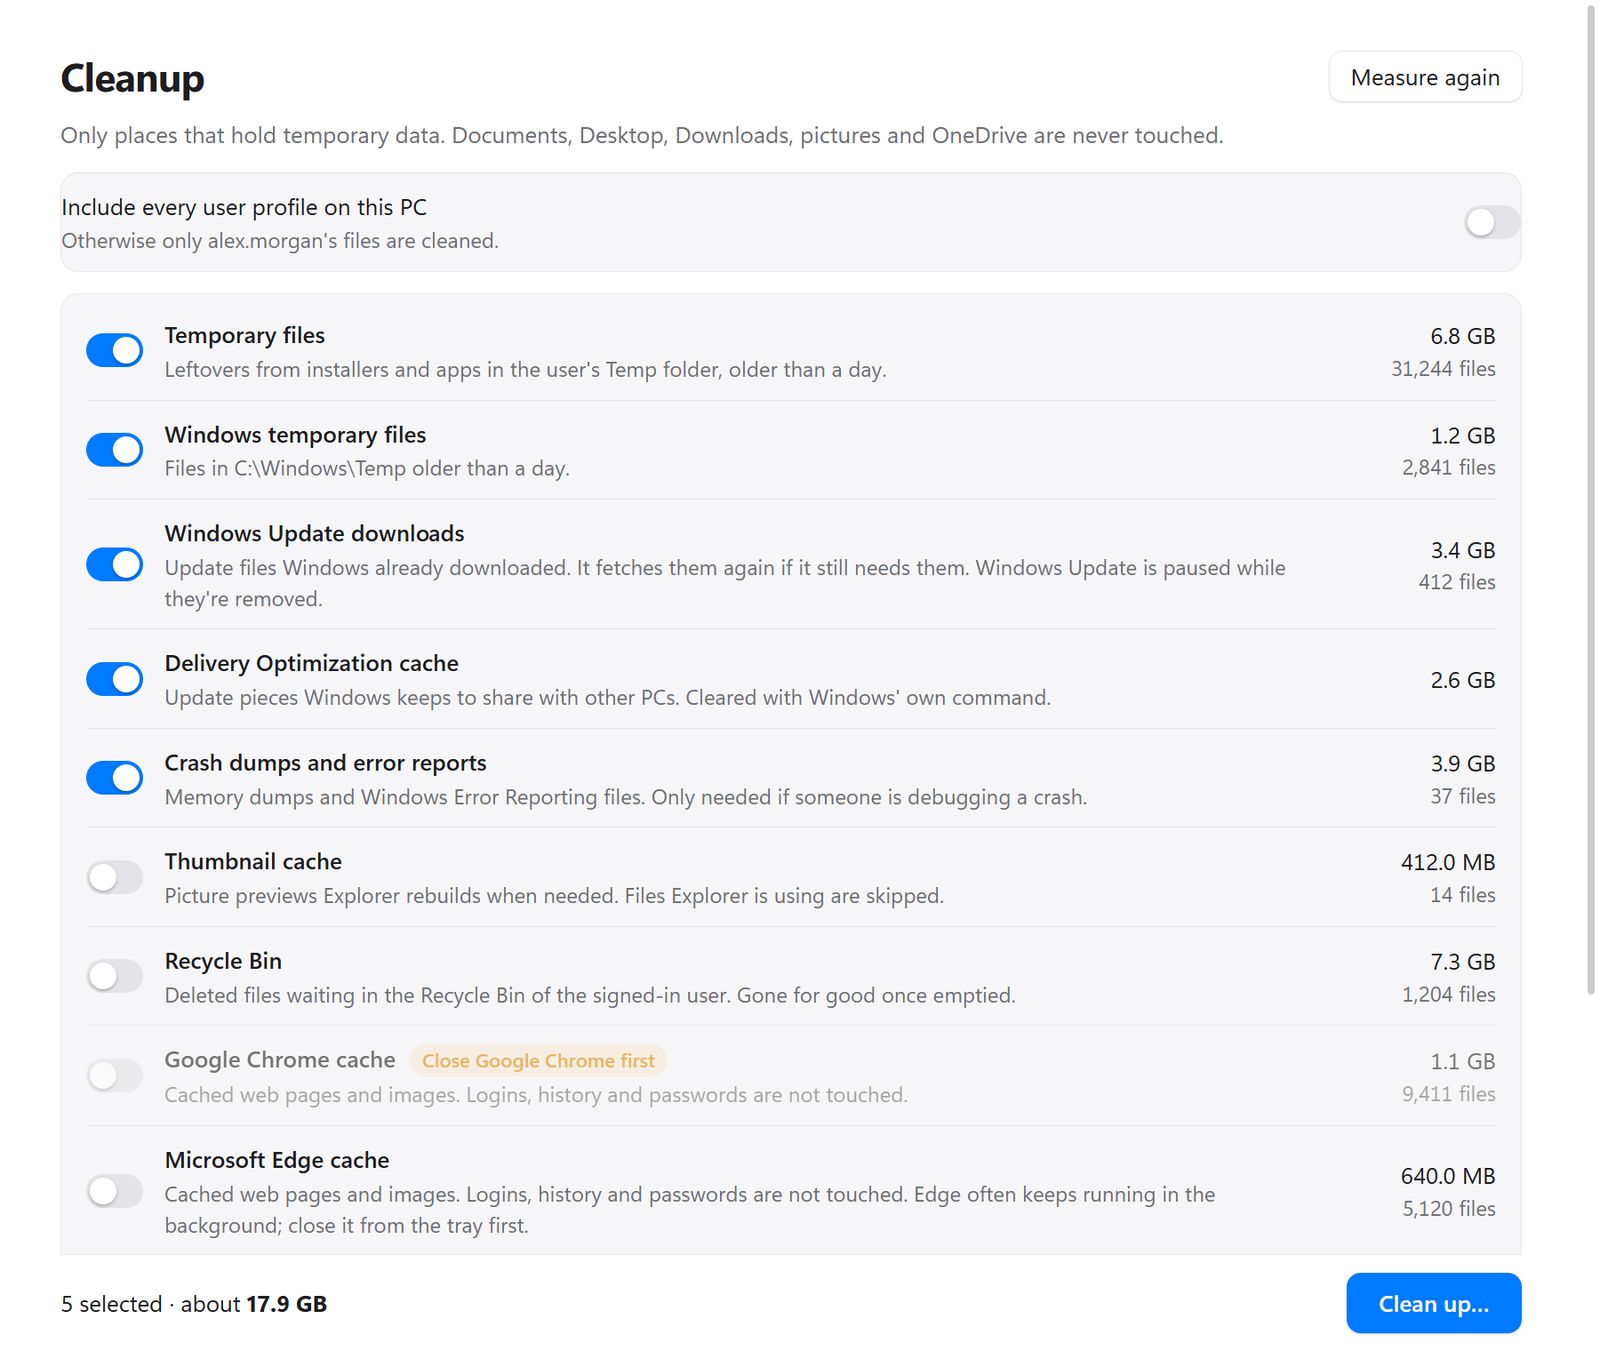The width and height of the screenshot is (1600, 1351).
Task: Click the 7.3 GB size value
Action: 1462,962
